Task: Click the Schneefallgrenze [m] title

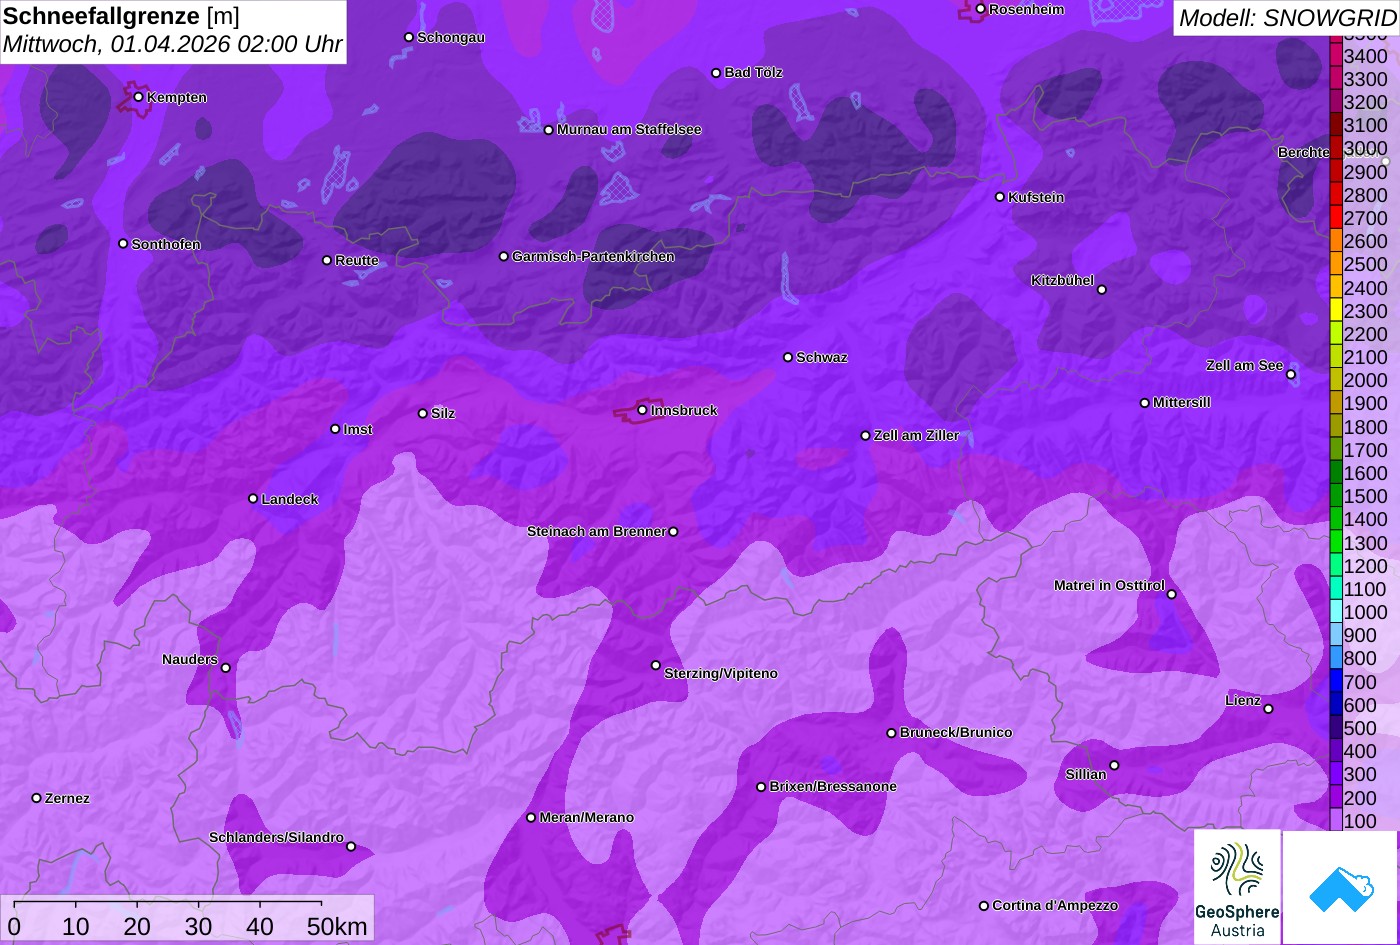Action: [x=121, y=16]
